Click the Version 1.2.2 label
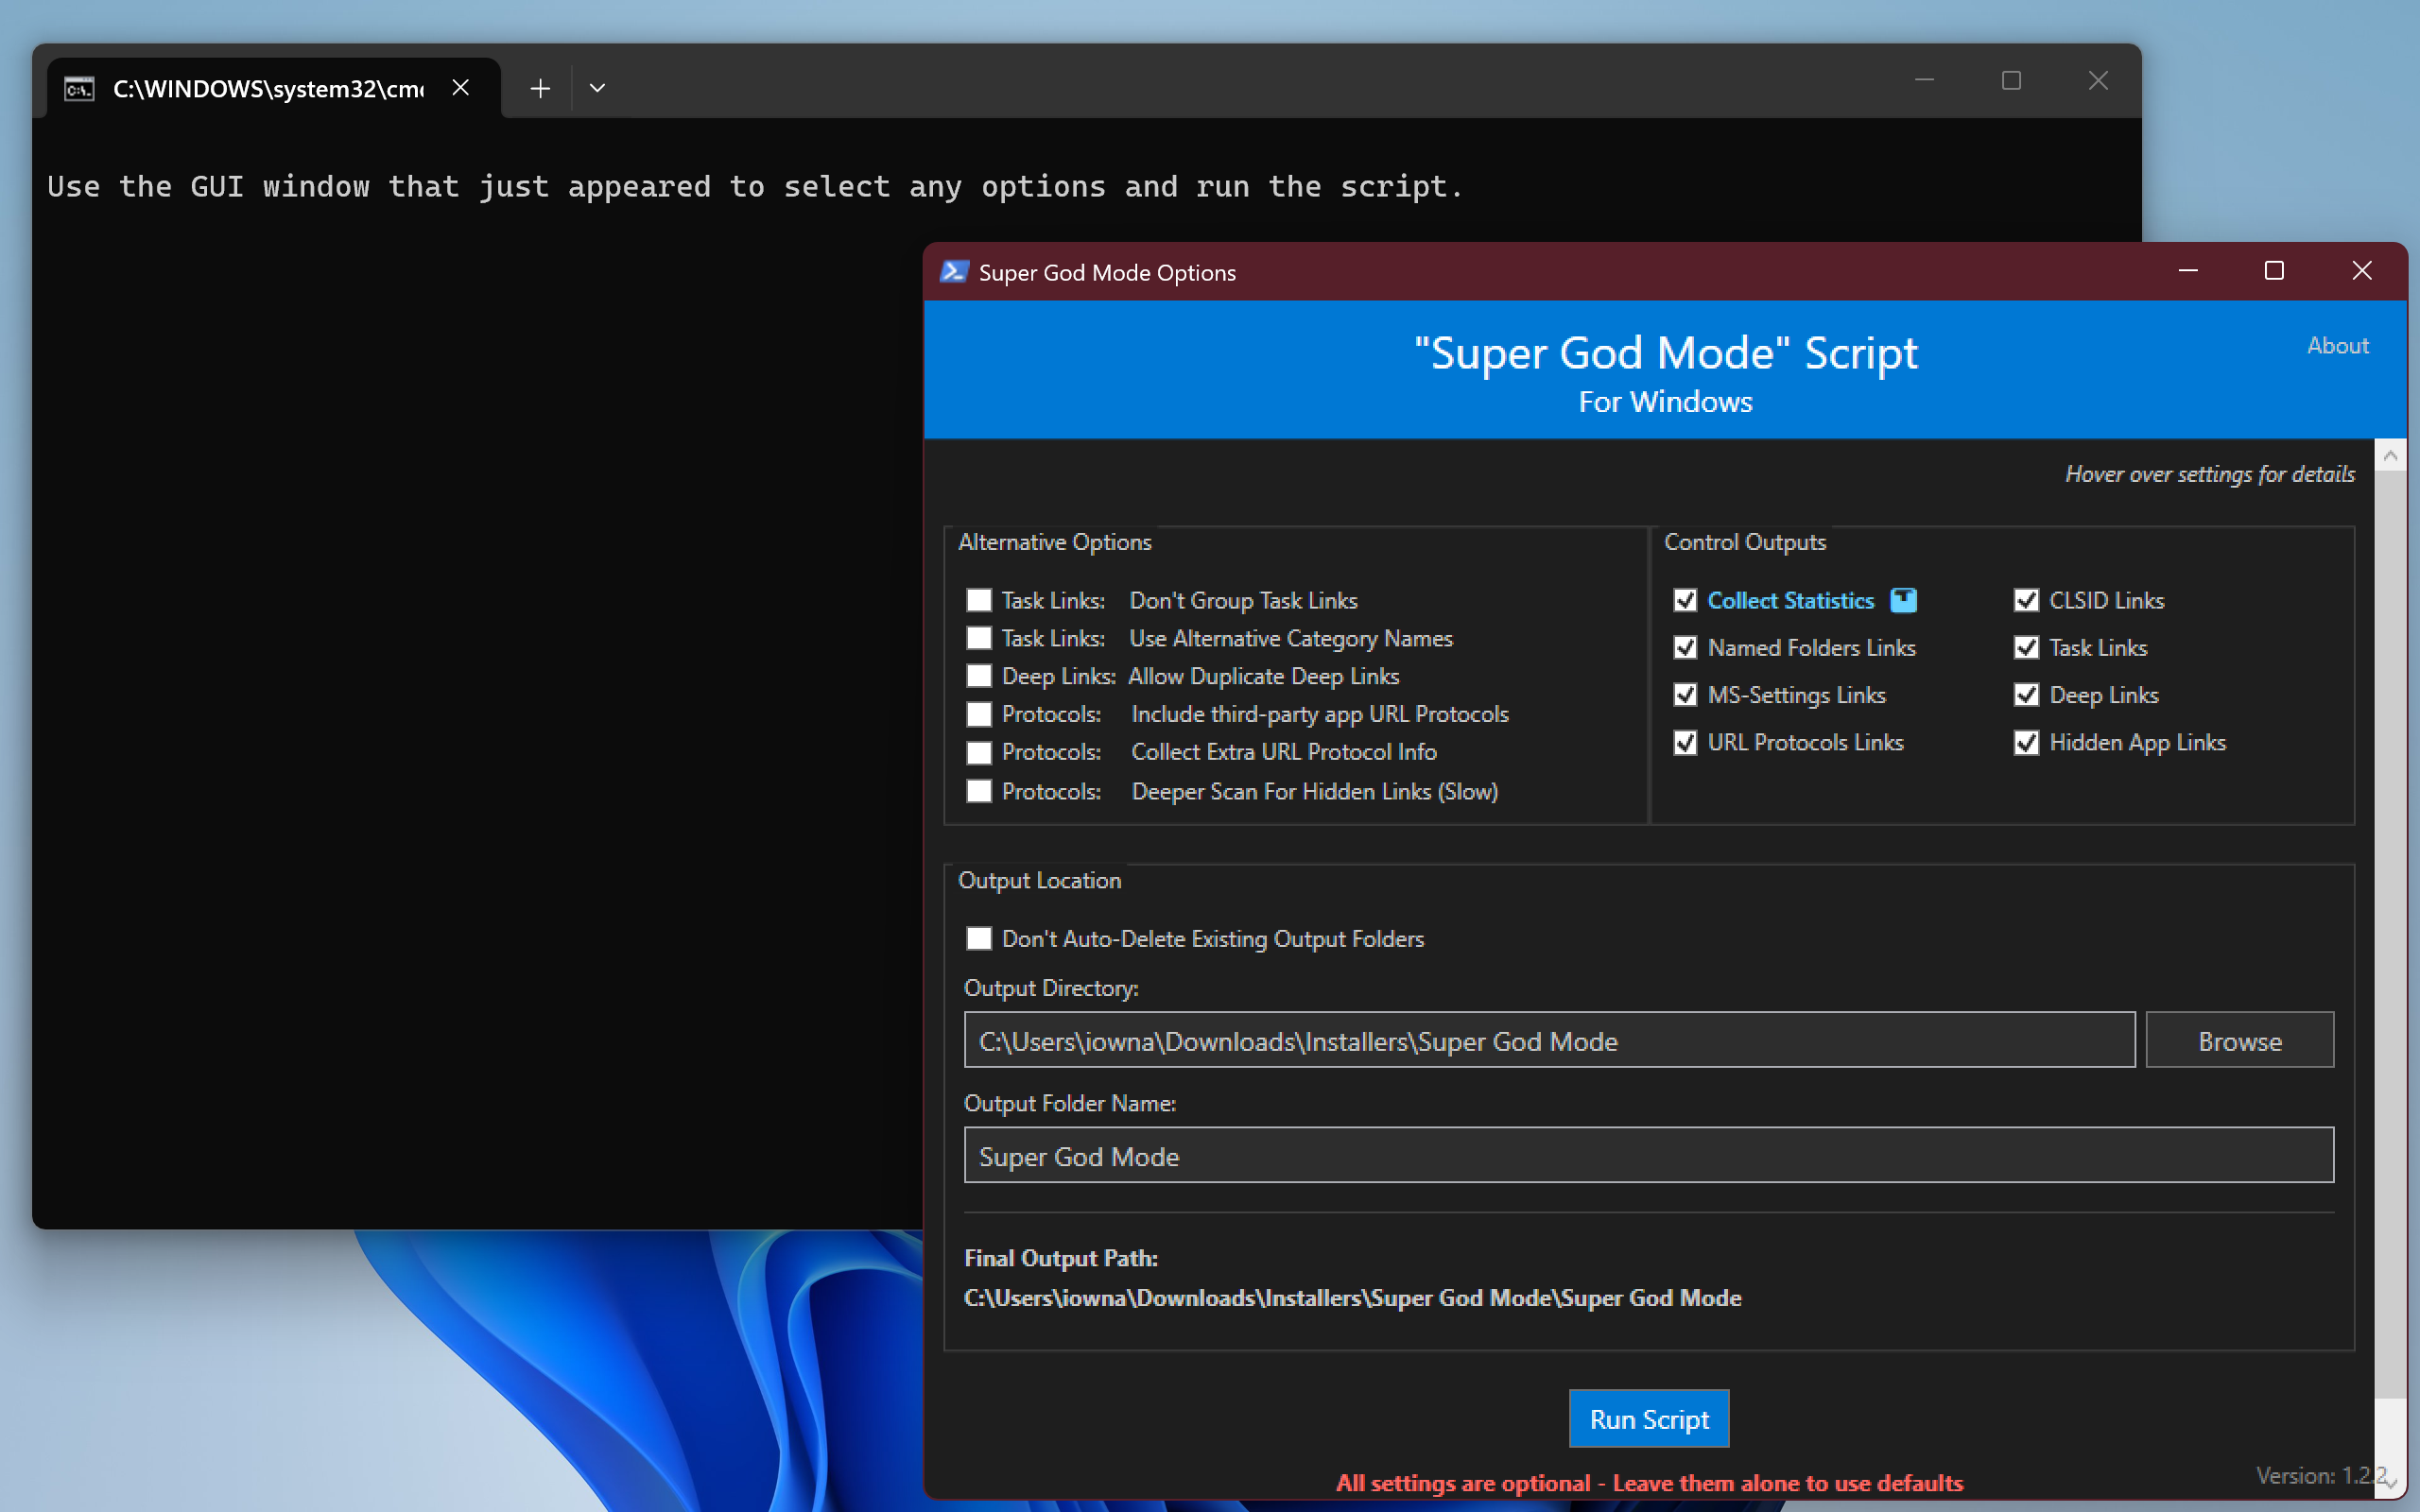 click(2321, 1475)
